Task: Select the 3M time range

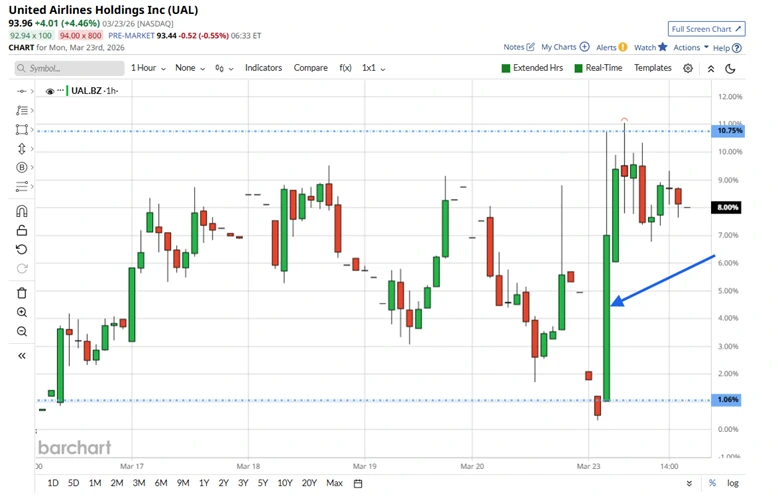Action: click(139, 483)
